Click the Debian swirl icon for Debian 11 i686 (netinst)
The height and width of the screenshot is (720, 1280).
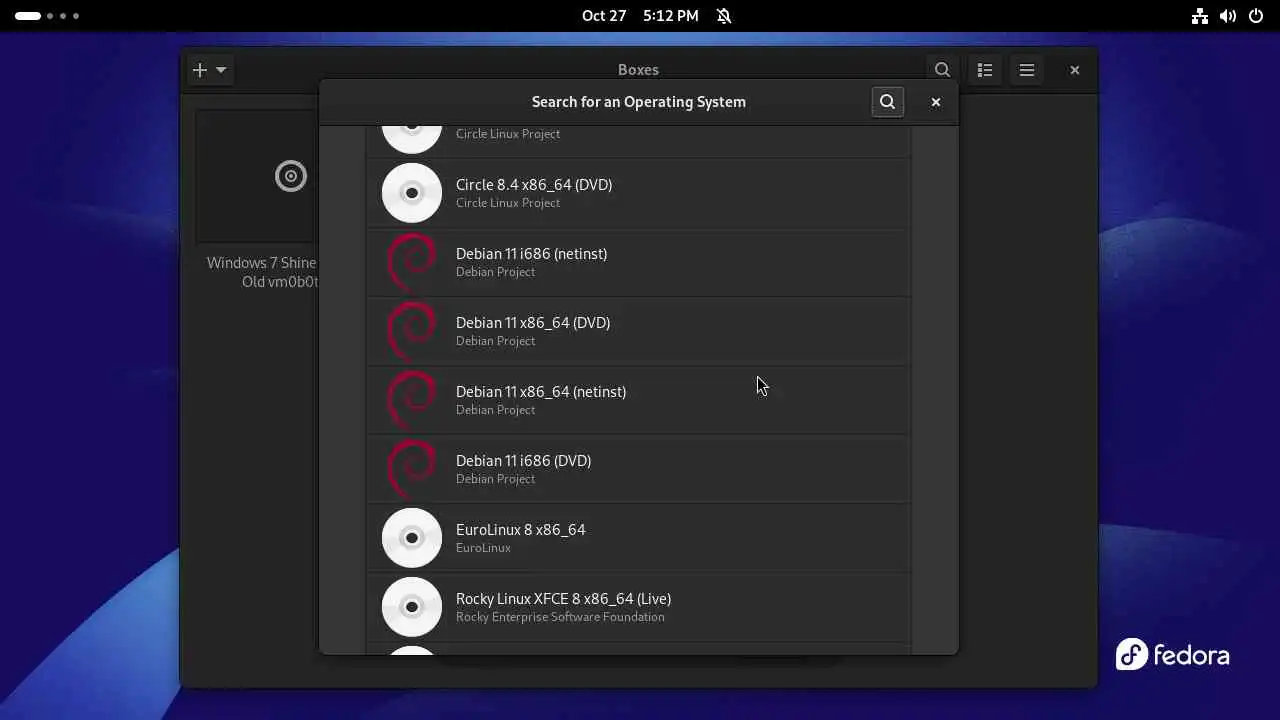(412, 262)
